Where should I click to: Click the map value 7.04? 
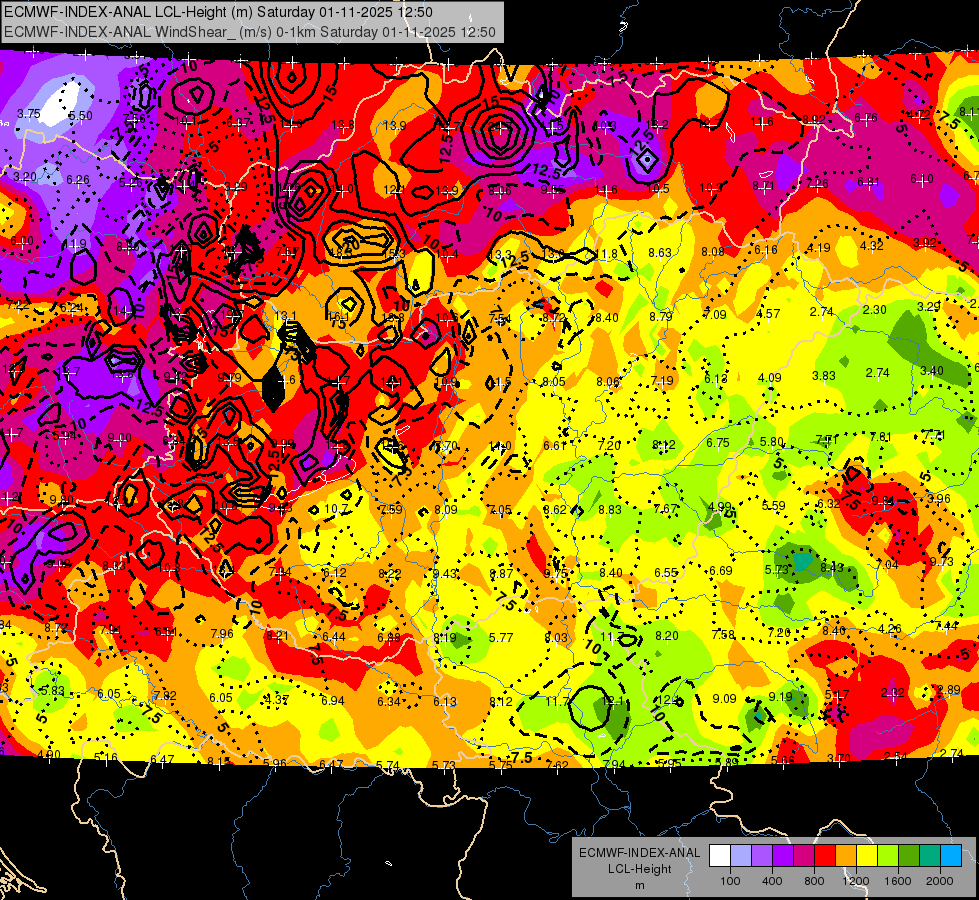tap(888, 565)
